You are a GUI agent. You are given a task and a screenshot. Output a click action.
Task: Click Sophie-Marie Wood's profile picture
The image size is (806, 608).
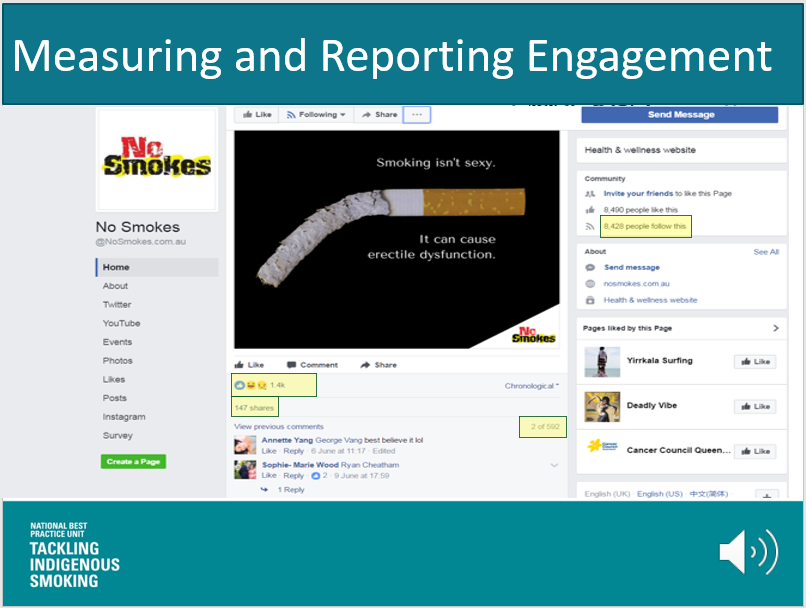pyautogui.click(x=245, y=470)
